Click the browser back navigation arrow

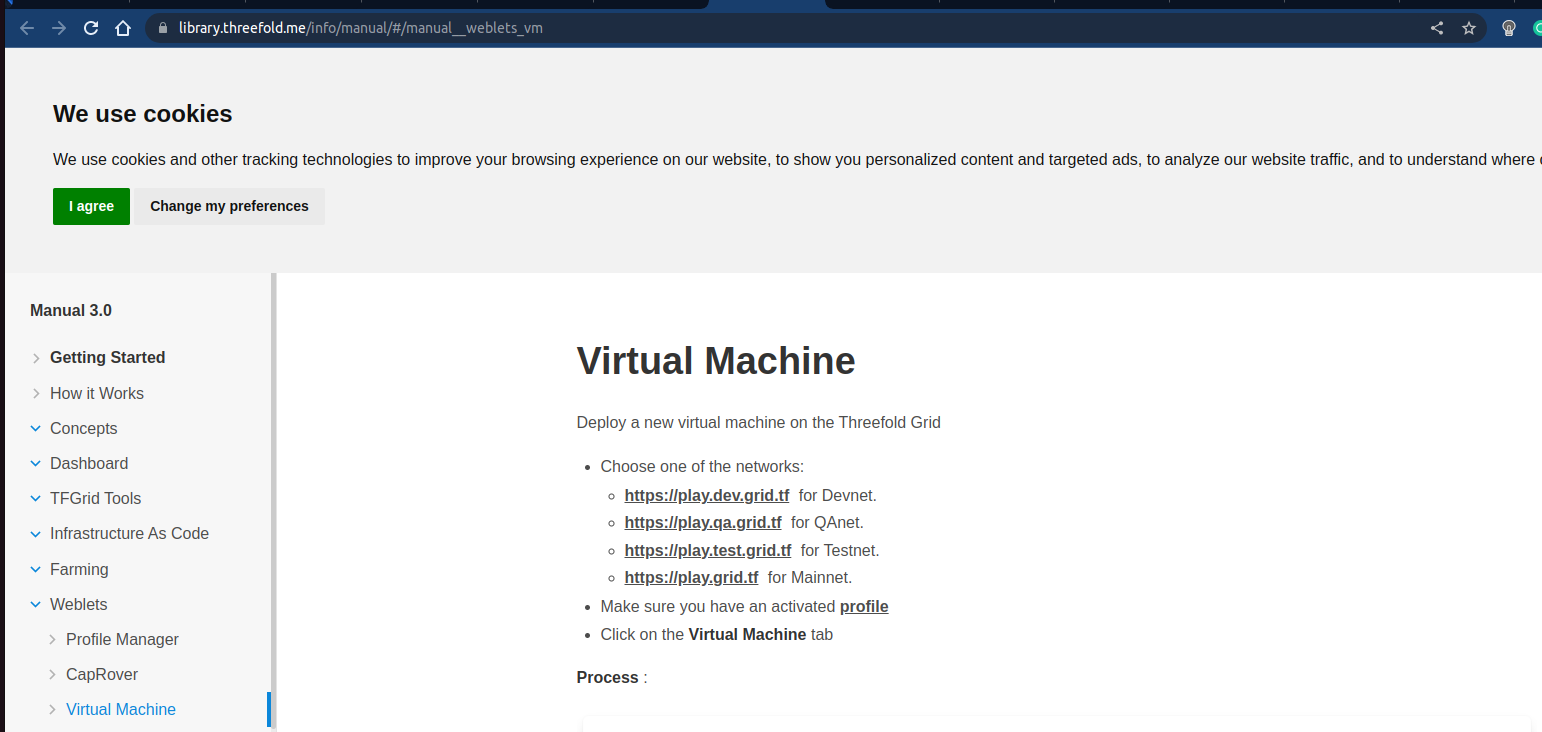[x=26, y=28]
